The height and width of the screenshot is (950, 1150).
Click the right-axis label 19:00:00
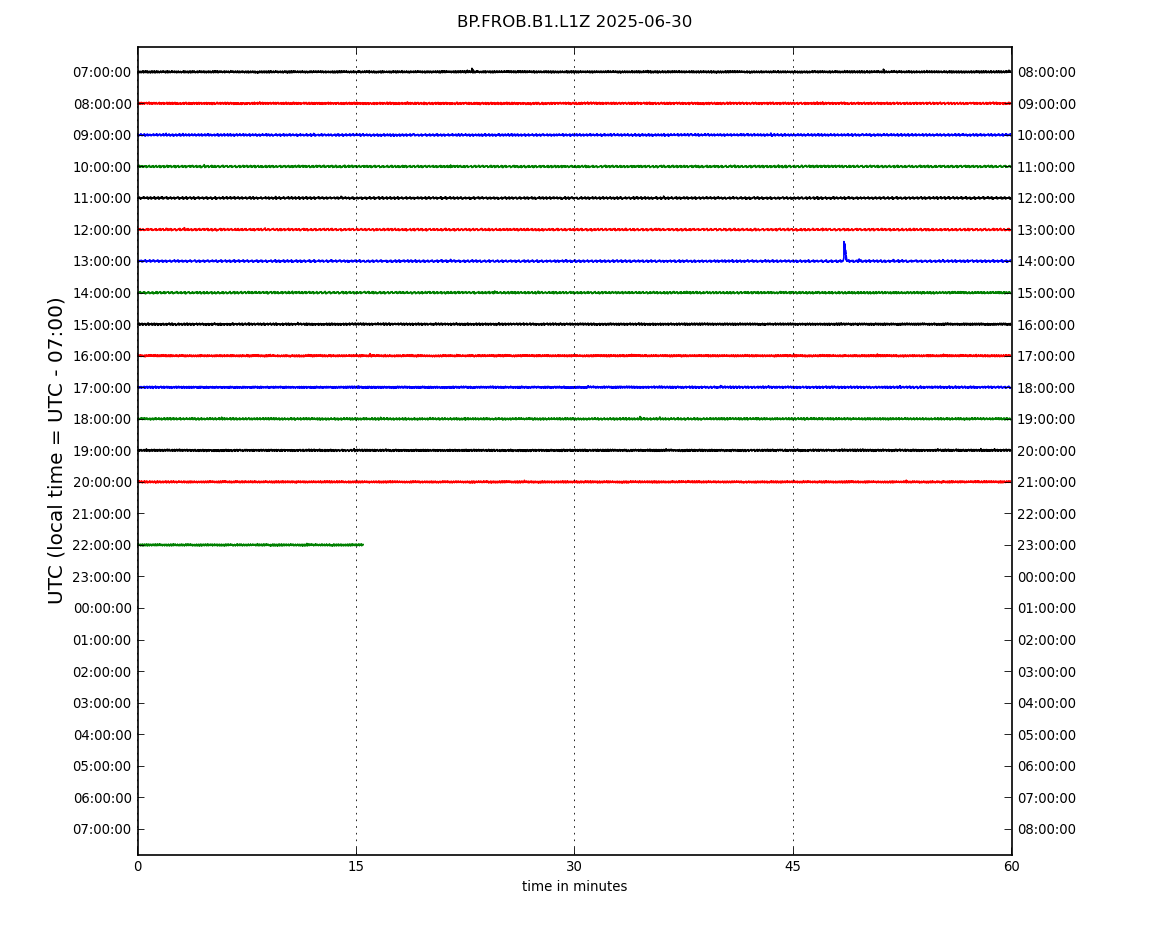(1047, 420)
